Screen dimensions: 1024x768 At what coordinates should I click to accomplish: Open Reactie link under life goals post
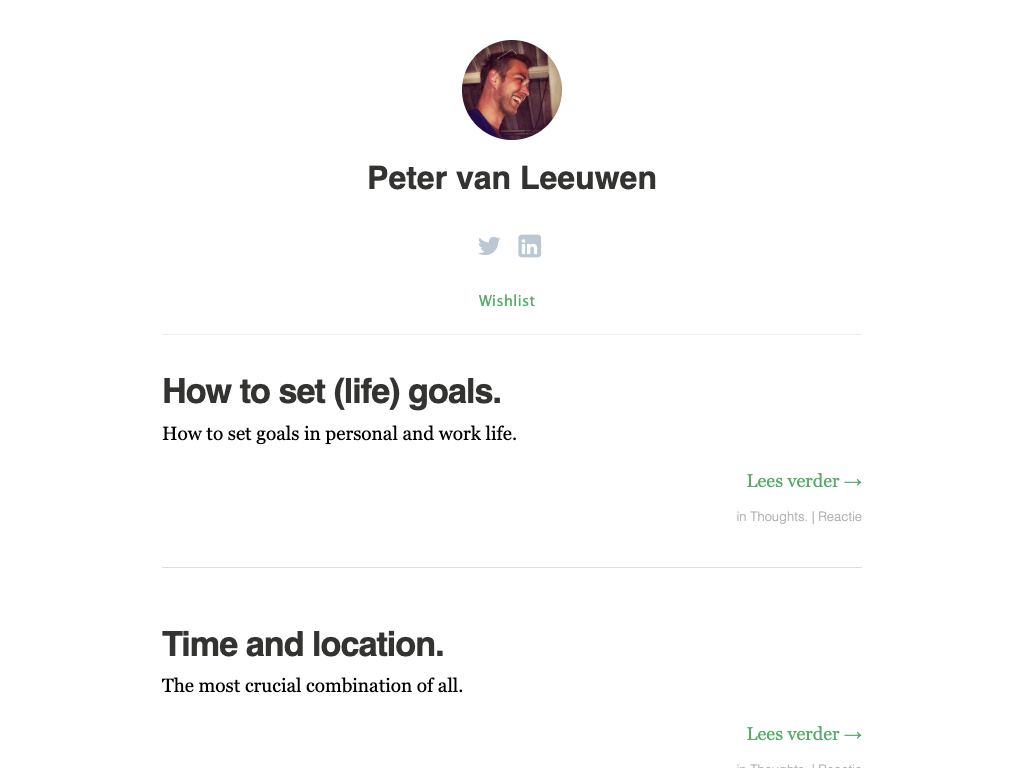click(x=840, y=517)
